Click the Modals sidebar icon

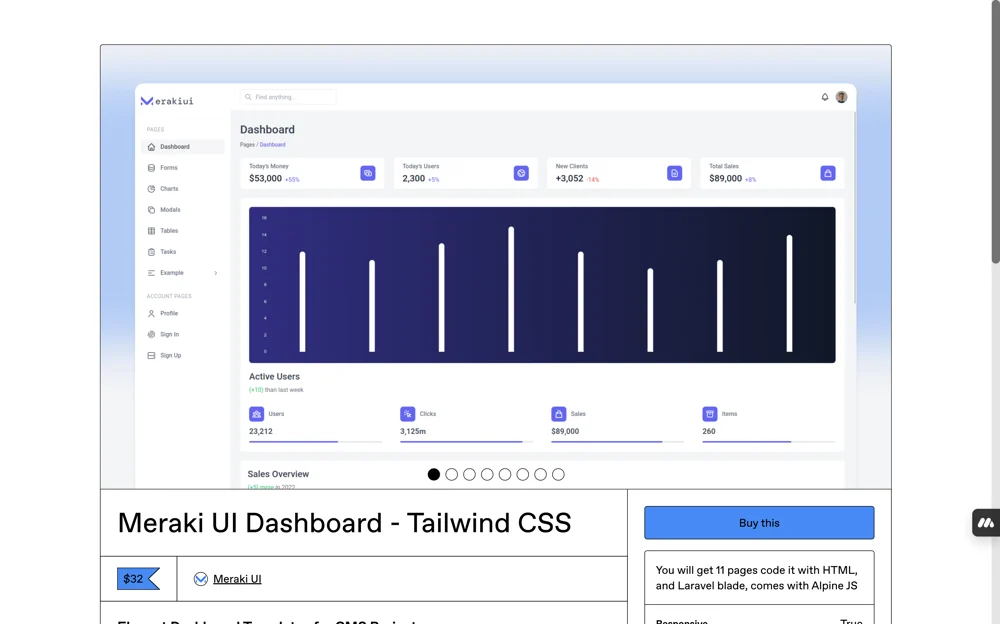click(x=151, y=210)
